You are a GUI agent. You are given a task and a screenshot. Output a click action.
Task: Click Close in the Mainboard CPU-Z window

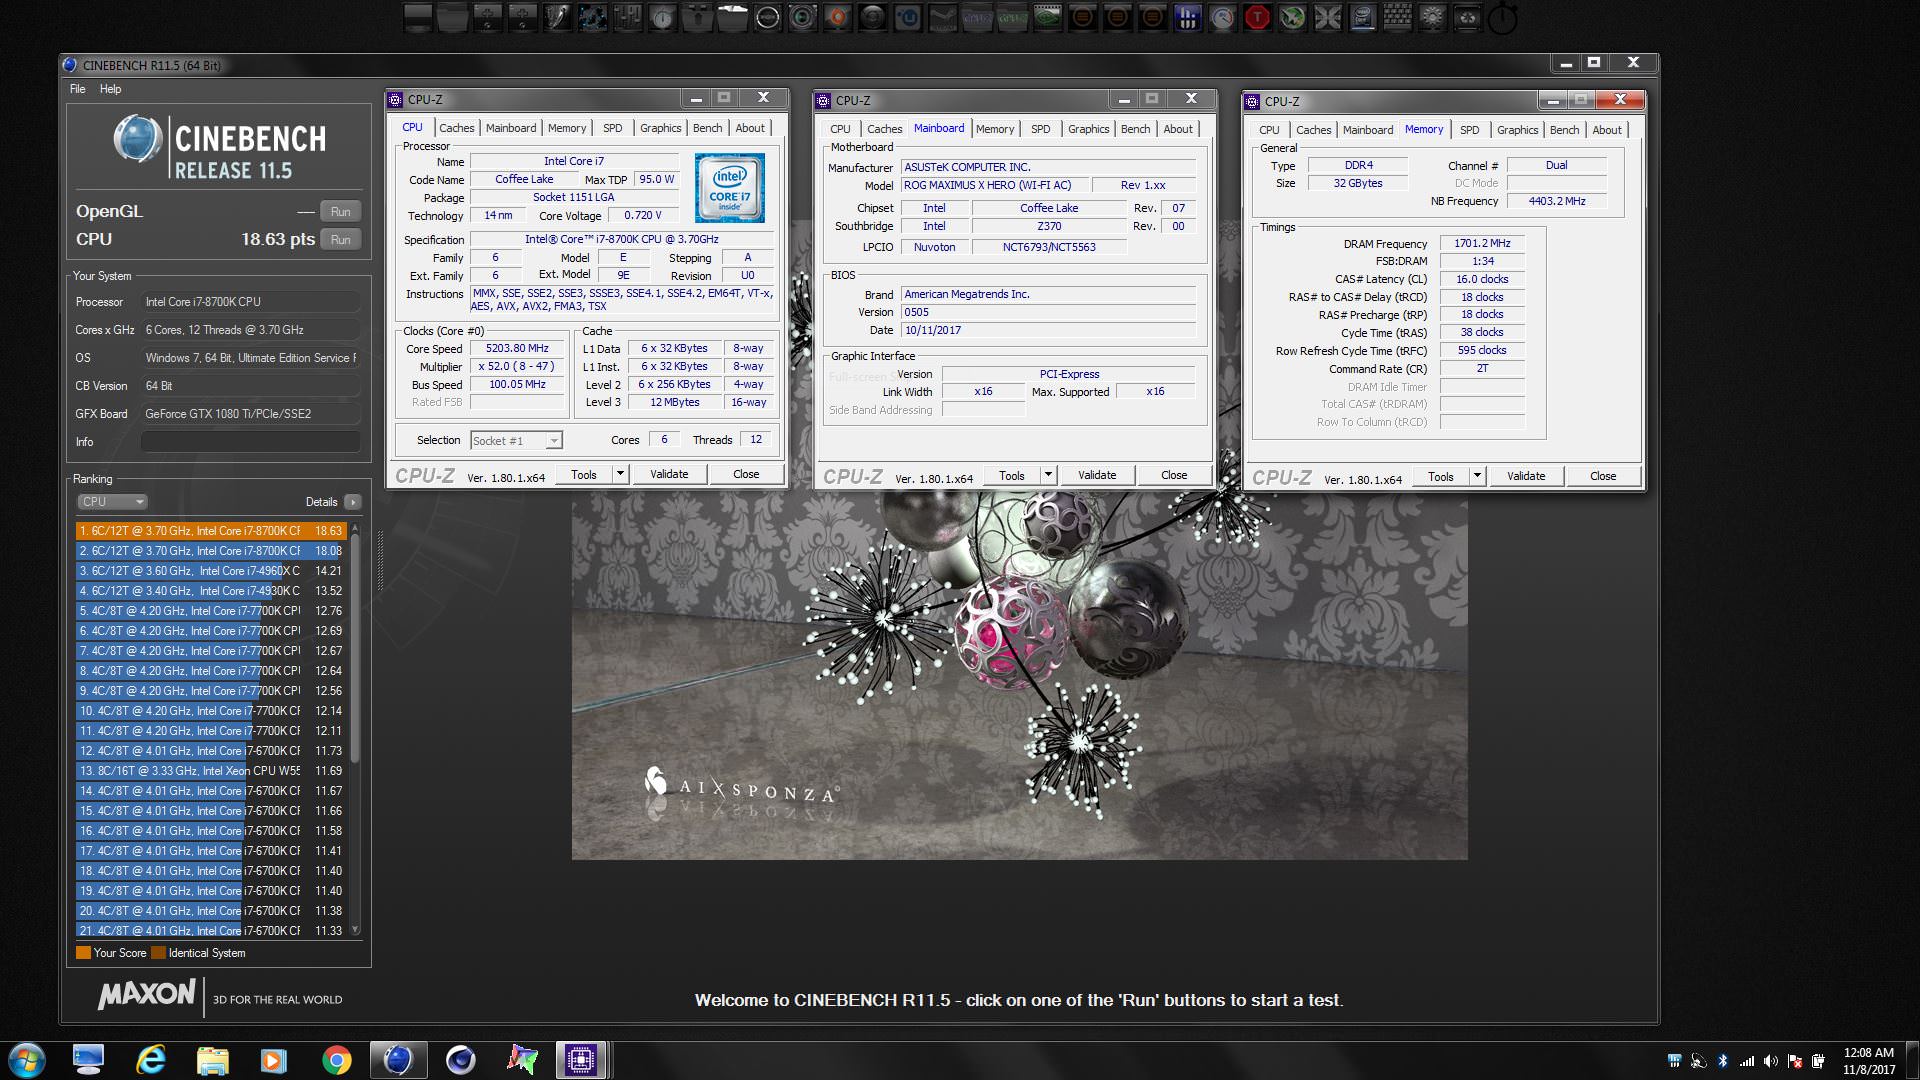point(1174,475)
